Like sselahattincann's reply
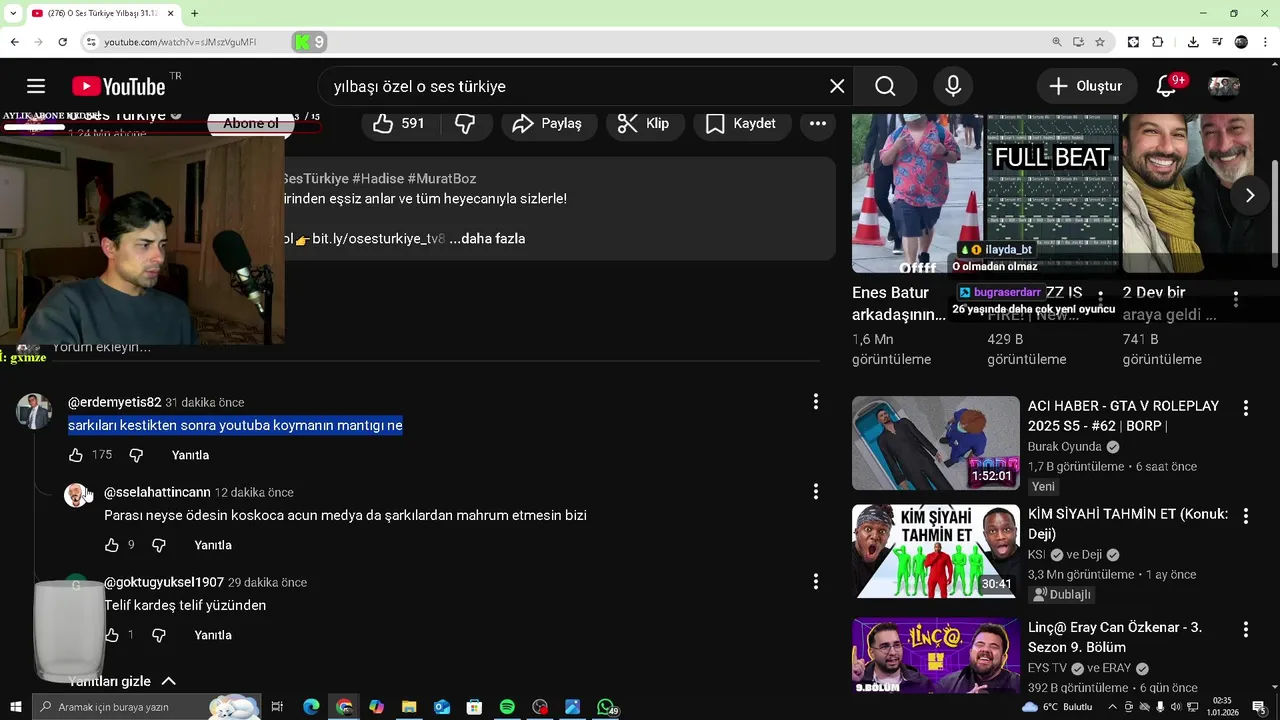 click(112, 545)
